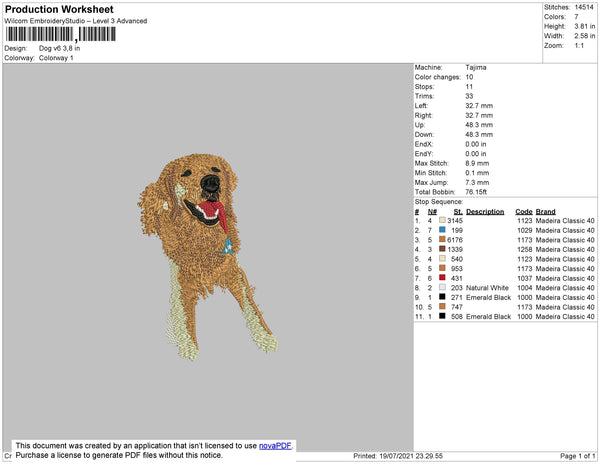Click thread code '1029' in stop 2

click(x=525, y=230)
